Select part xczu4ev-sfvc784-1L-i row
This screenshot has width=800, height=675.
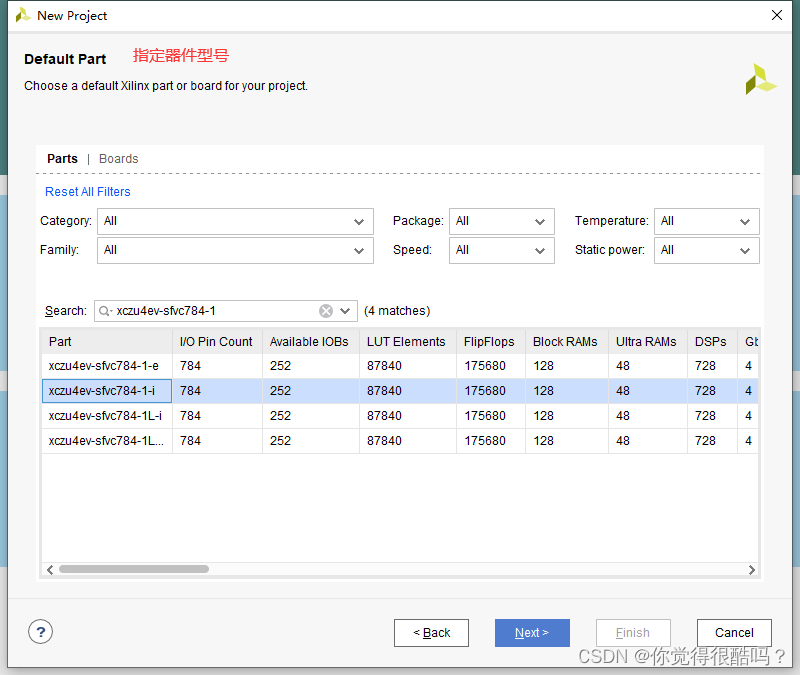[399, 416]
